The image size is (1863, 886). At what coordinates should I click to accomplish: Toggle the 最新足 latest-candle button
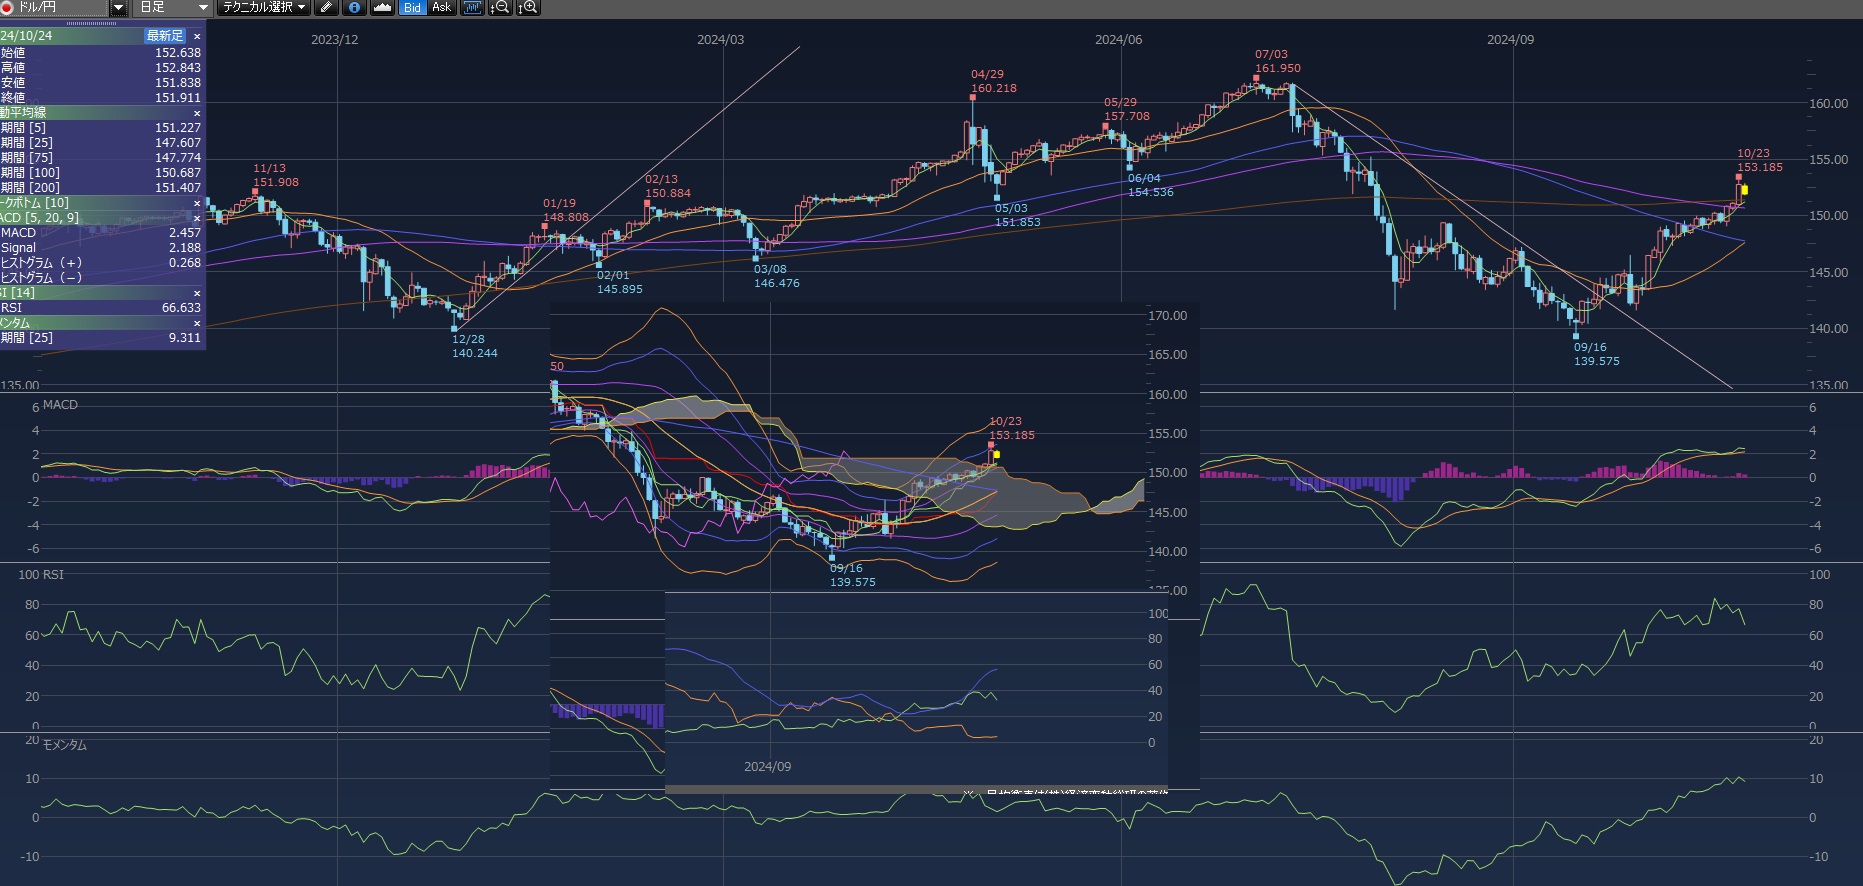click(165, 36)
